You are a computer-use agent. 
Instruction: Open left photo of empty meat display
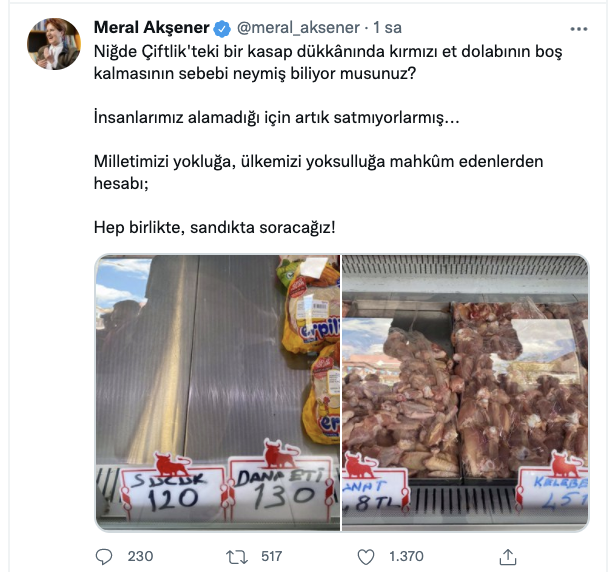[x=218, y=393]
